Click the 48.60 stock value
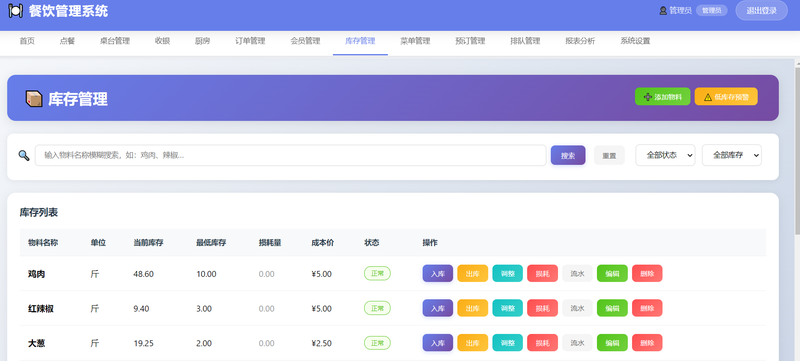The height and width of the screenshot is (361, 800). point(143,274)
